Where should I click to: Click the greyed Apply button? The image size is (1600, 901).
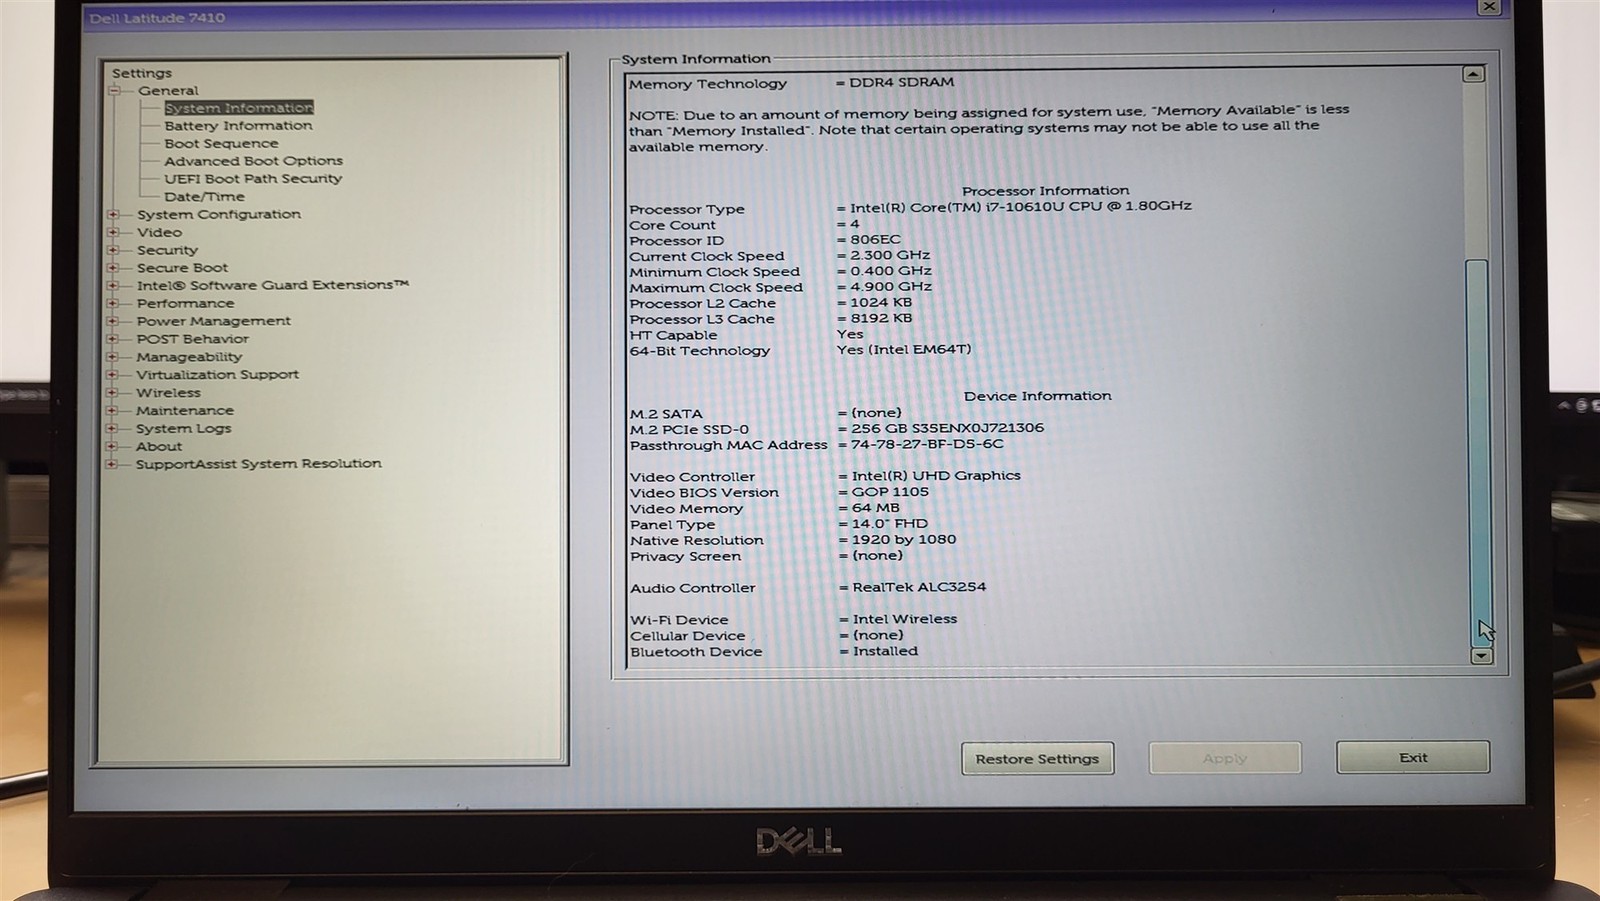coord(1225,758)
